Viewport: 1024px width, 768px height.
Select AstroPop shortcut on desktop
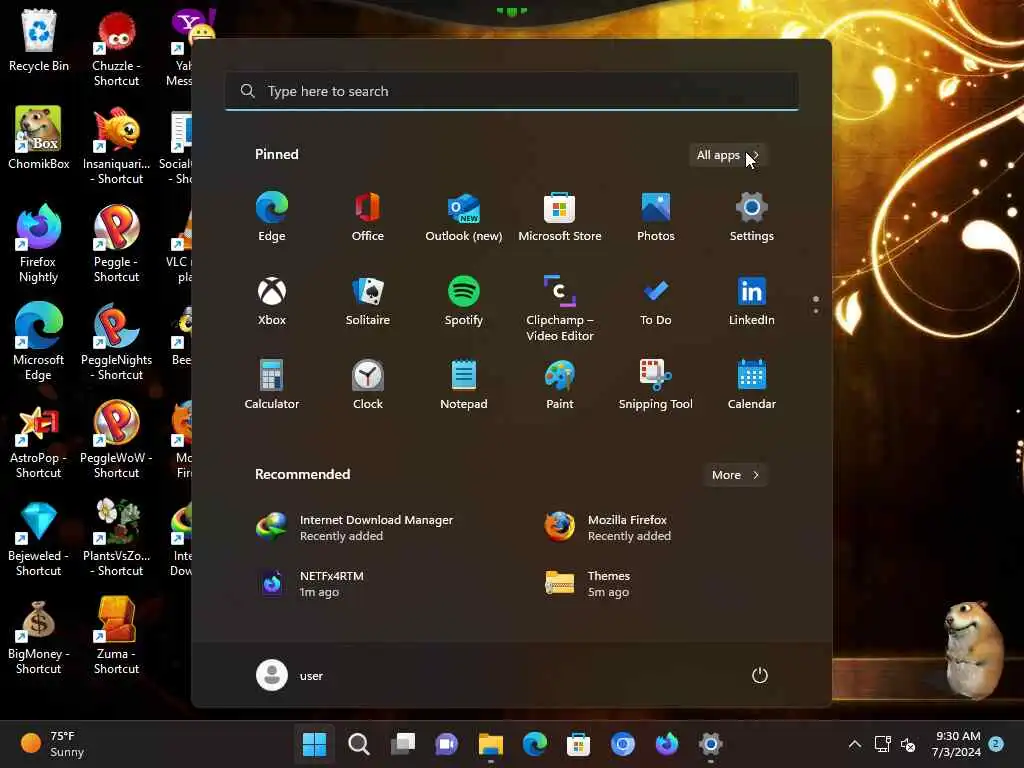tap(39, 440)
